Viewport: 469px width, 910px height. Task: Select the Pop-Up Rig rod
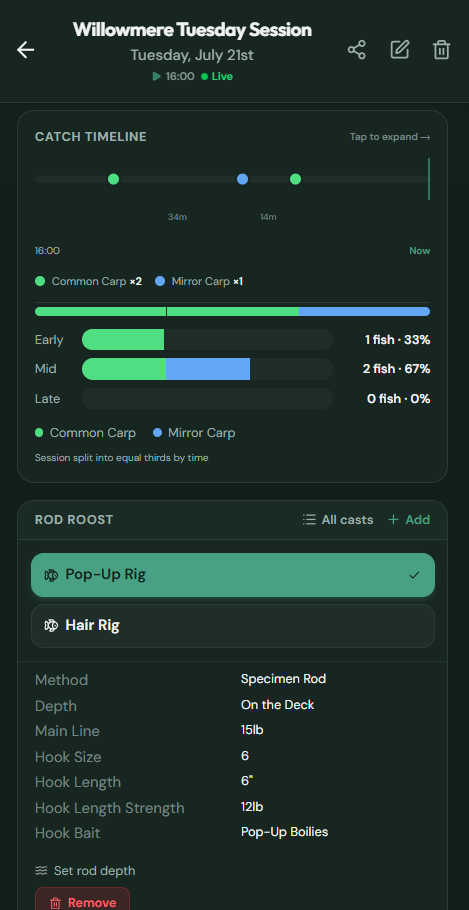tap(233, 575)
